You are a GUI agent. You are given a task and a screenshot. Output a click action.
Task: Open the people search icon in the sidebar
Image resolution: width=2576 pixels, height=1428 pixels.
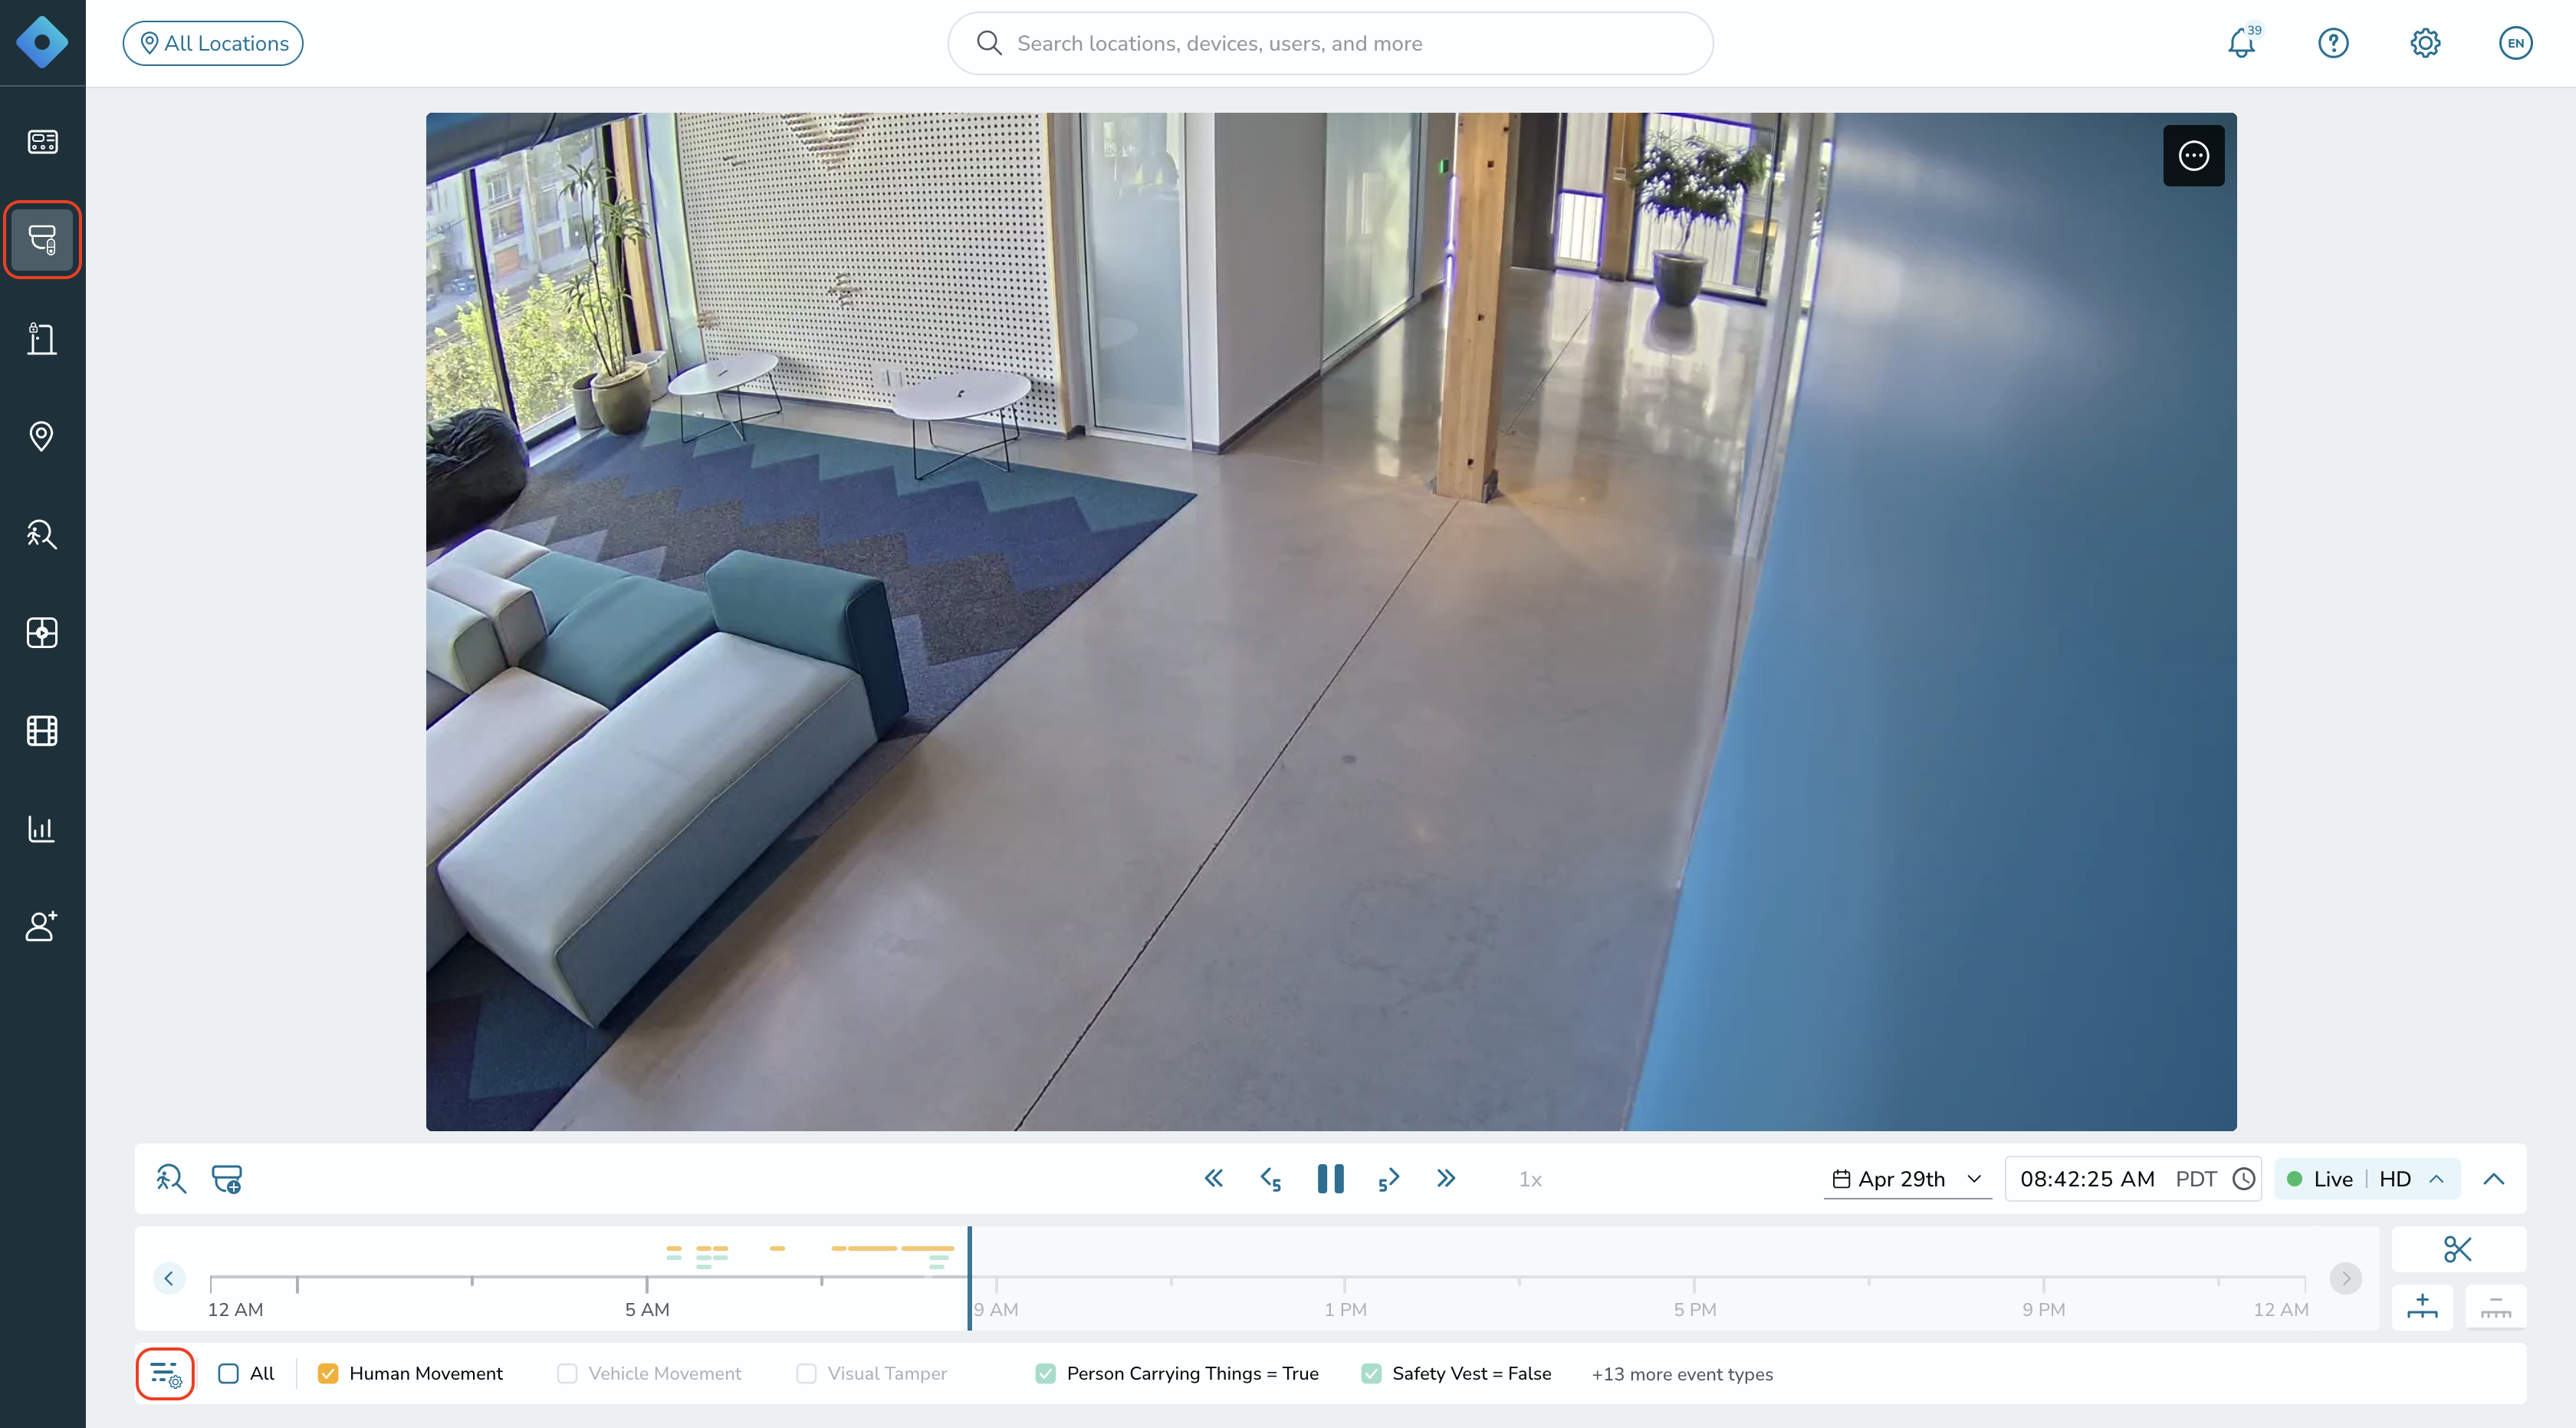tap(42, 534)
